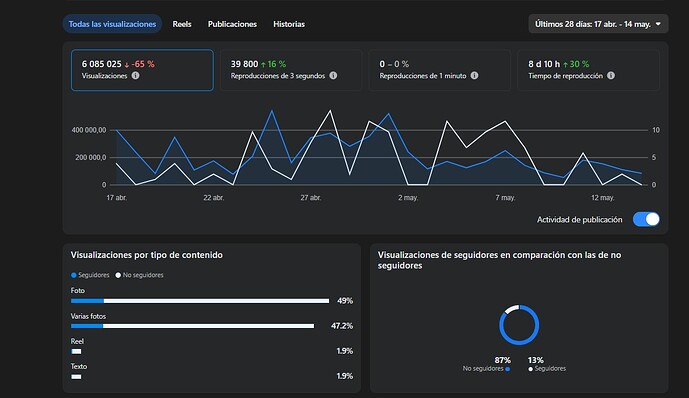Open info icon for Reproducciones de 1 minuto
This screenshot has height=398, width=689.
point(475,76)
